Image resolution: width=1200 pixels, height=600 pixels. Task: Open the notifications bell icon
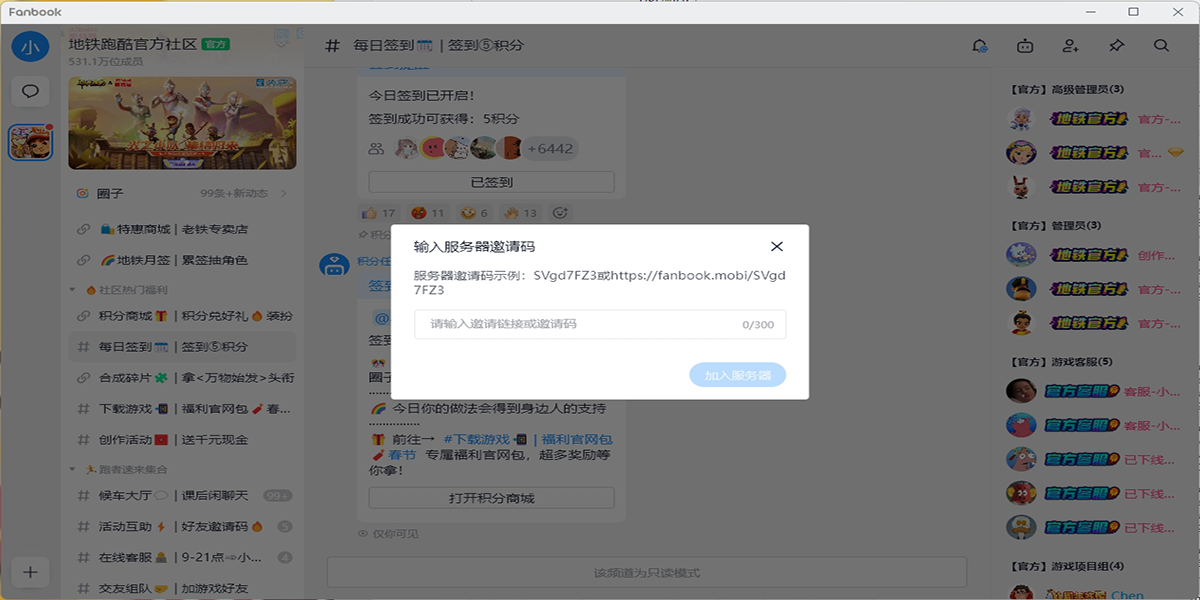pos(981,45)
